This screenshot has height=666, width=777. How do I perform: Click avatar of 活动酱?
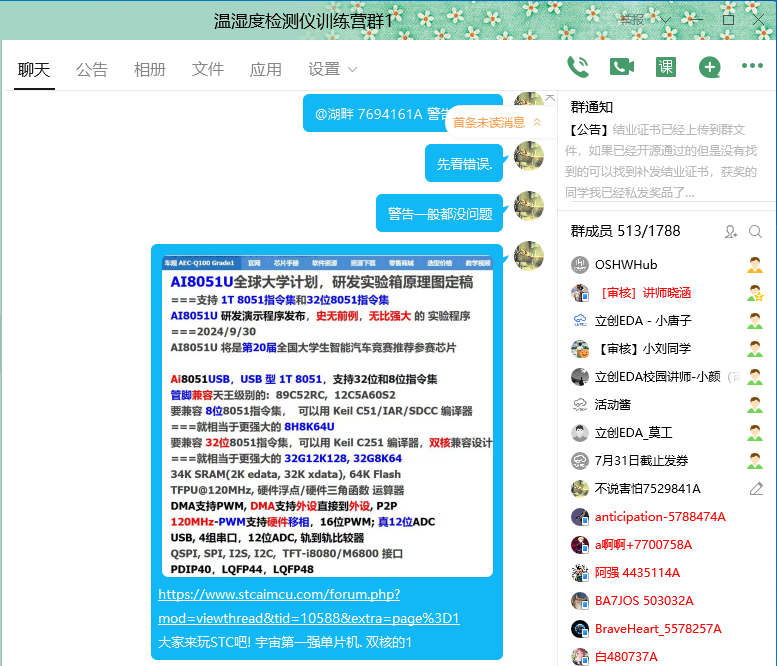point(580,405)
